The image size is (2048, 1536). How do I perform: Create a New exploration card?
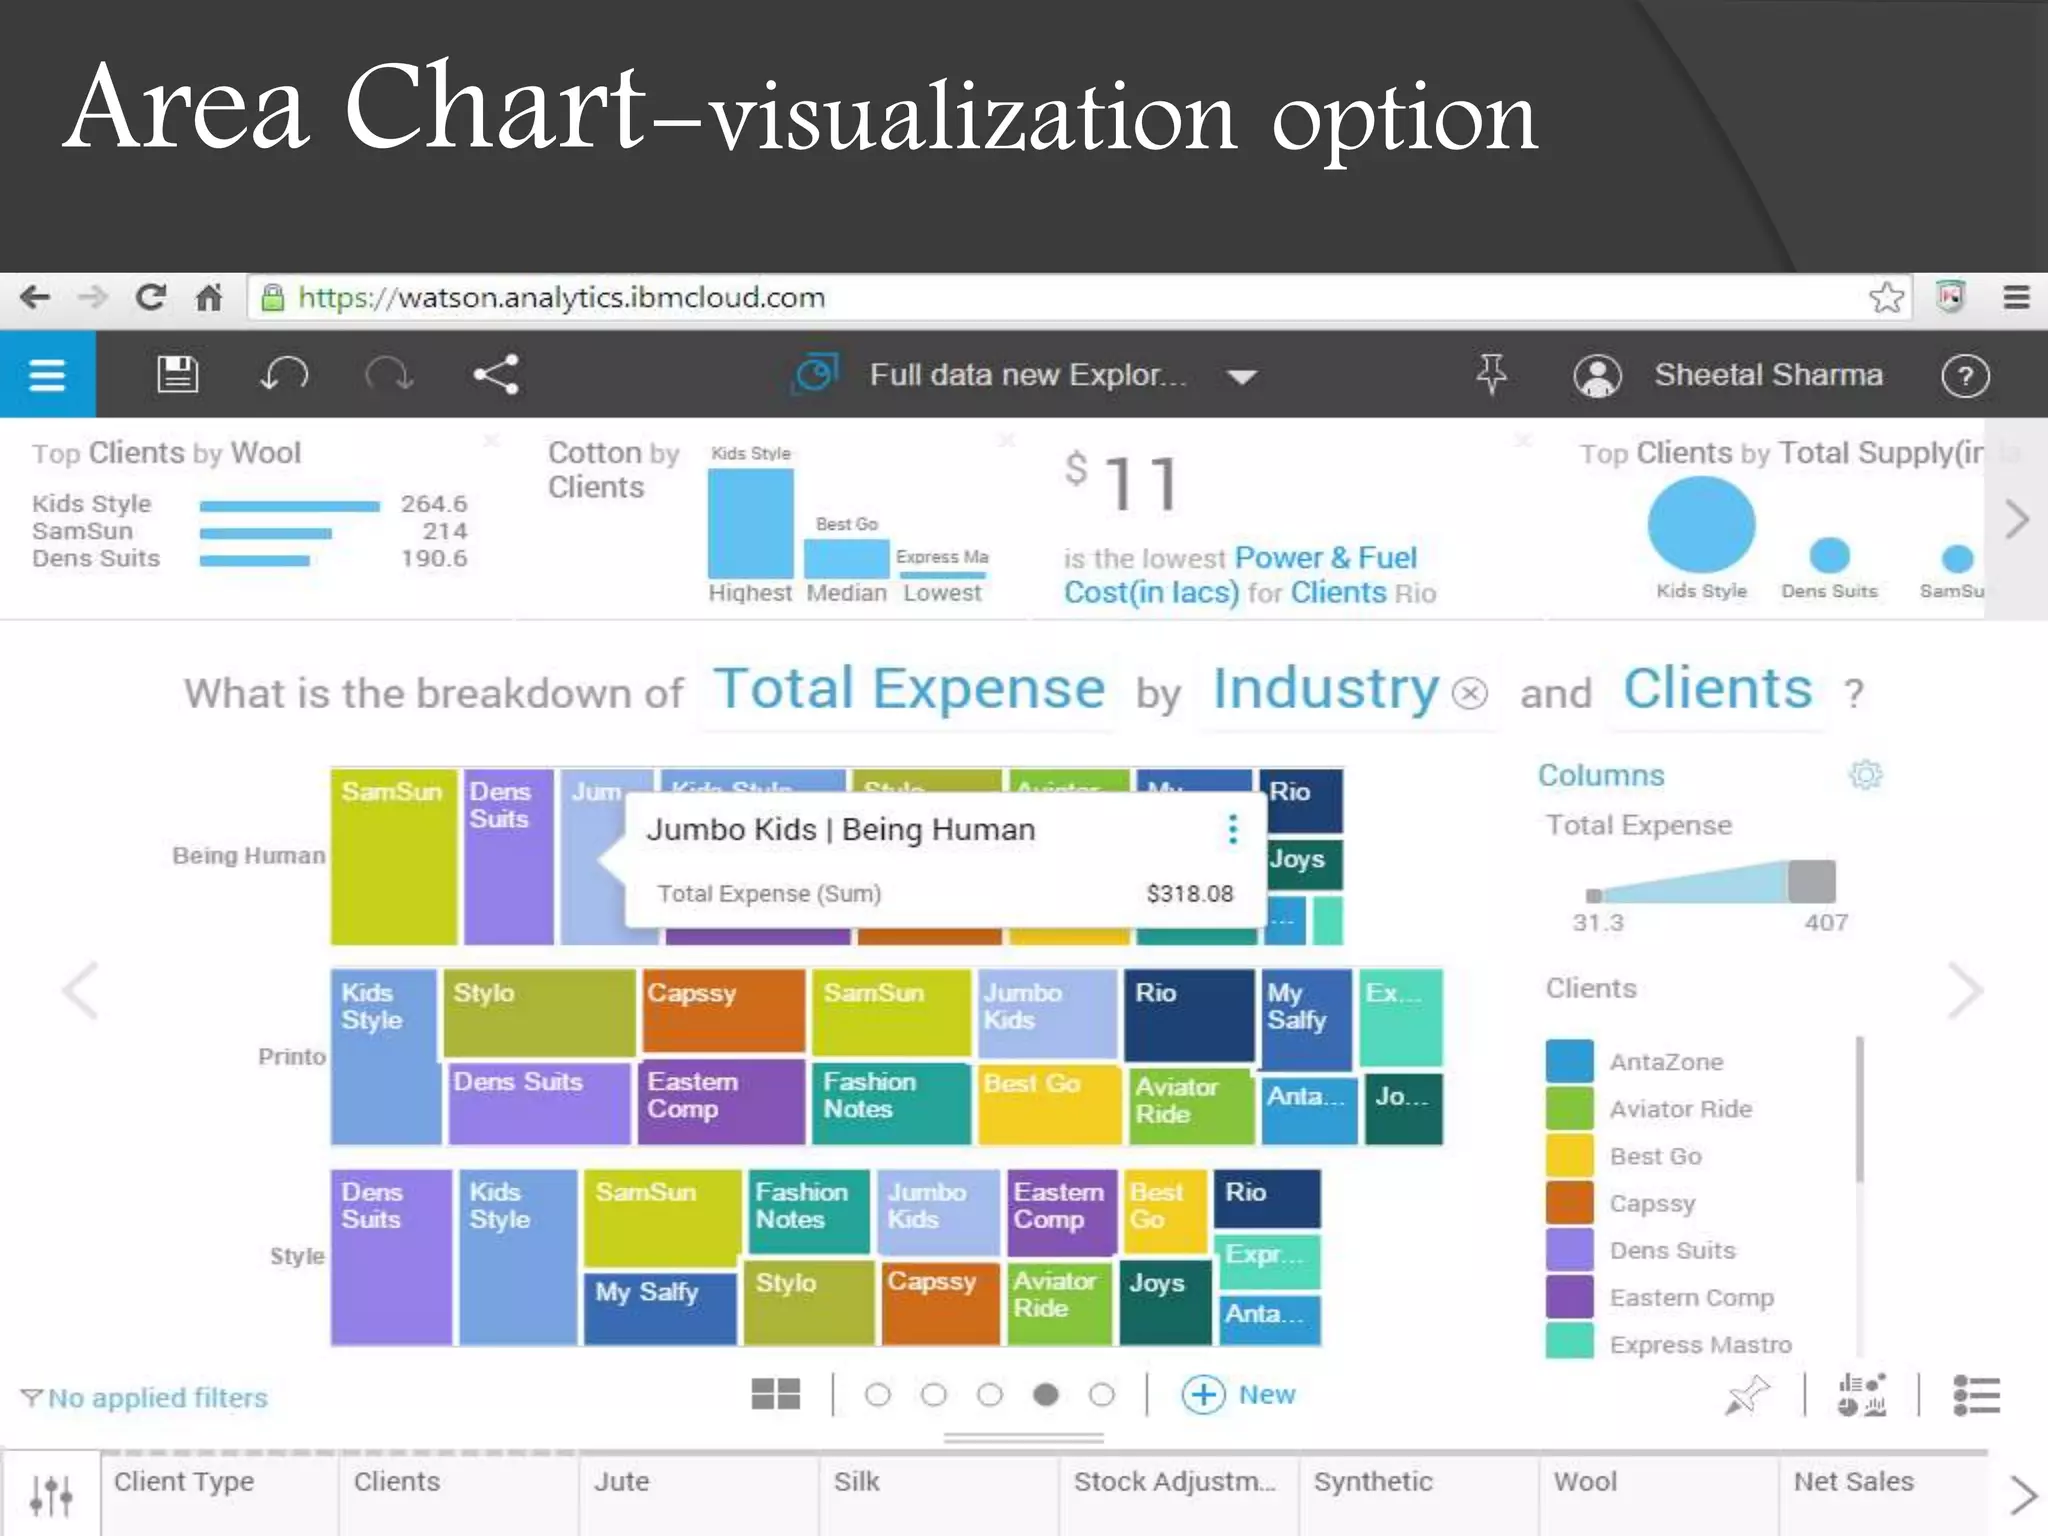click(1239, 1395)
